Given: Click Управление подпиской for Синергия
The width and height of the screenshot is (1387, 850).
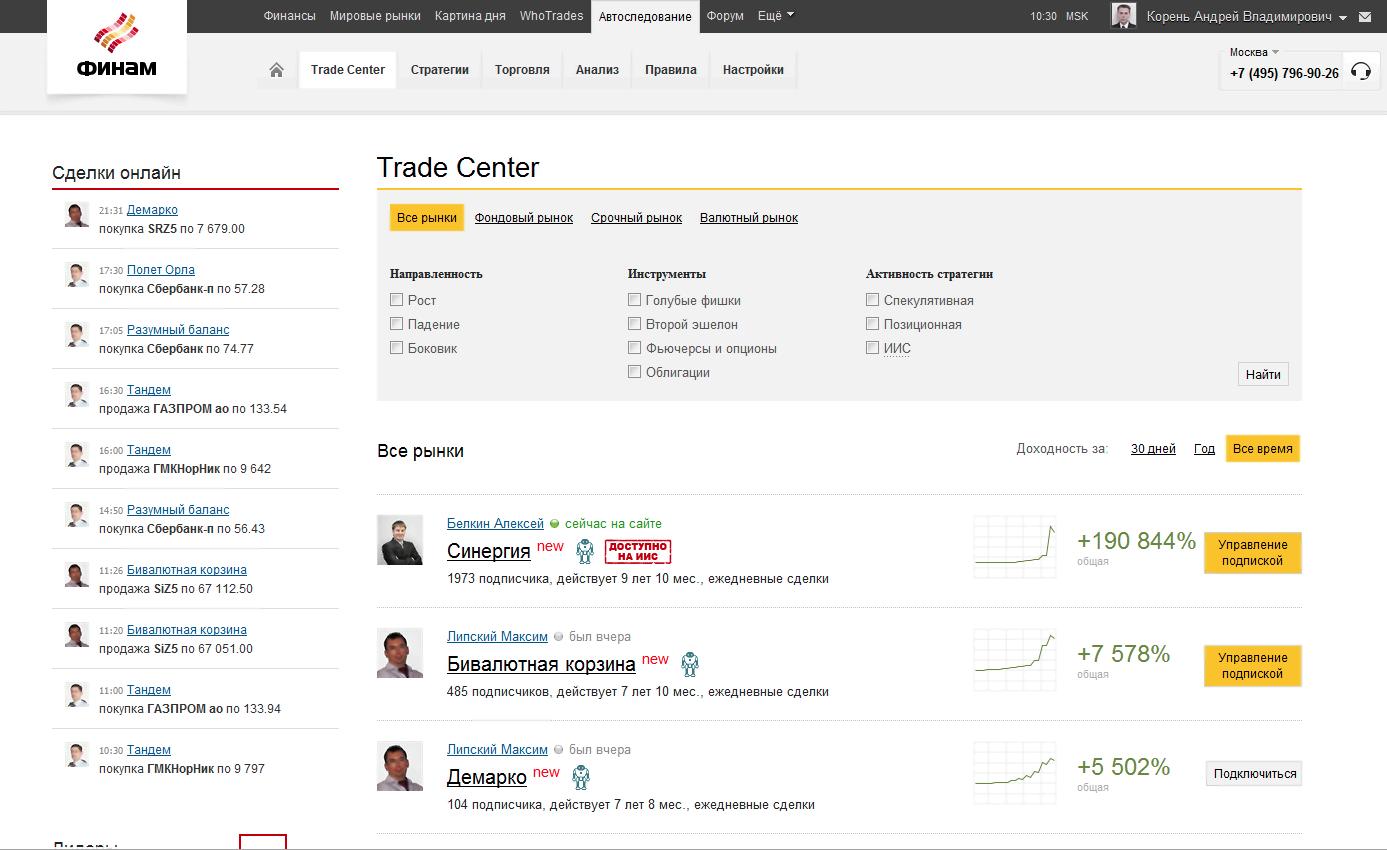Looking at the screenshot, I should [1253, 553].
